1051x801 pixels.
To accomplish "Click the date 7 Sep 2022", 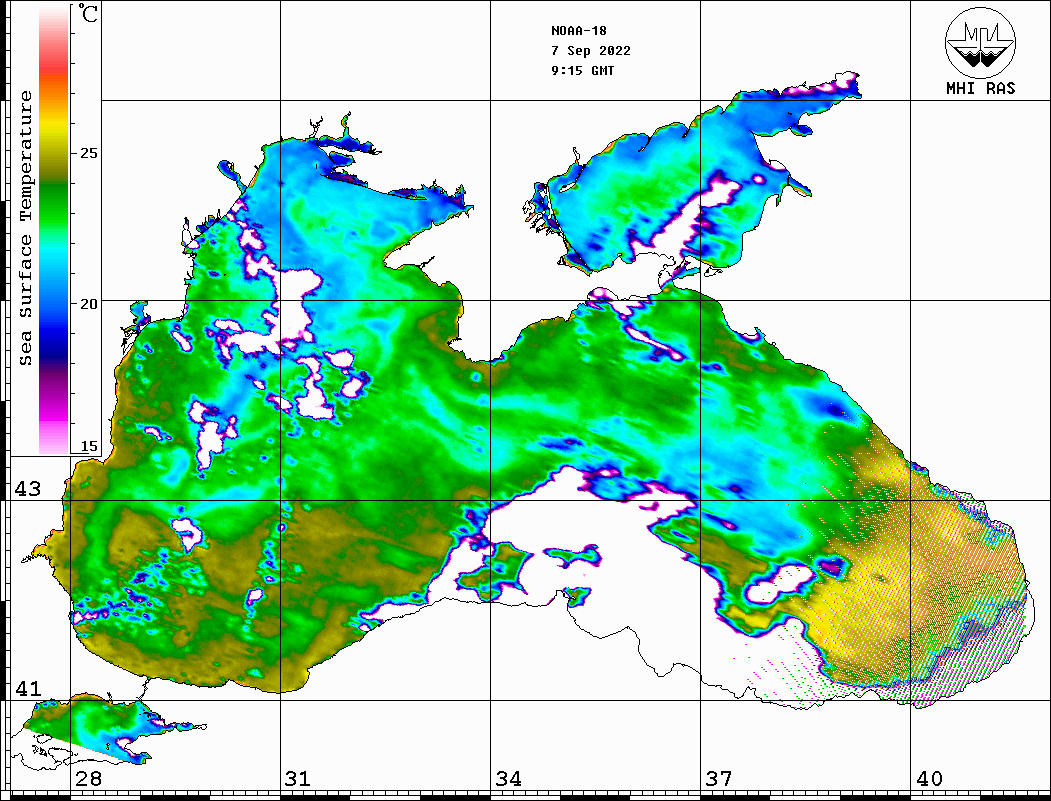I will (591, 51).
